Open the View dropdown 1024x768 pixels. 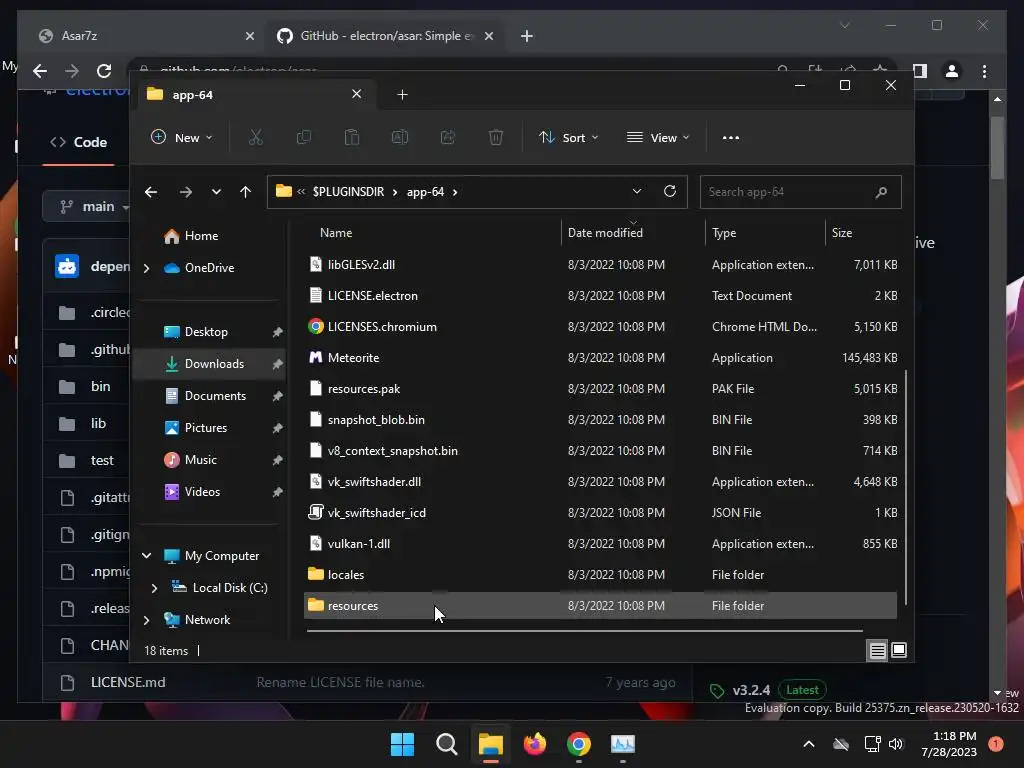click(x=658, y=138)
